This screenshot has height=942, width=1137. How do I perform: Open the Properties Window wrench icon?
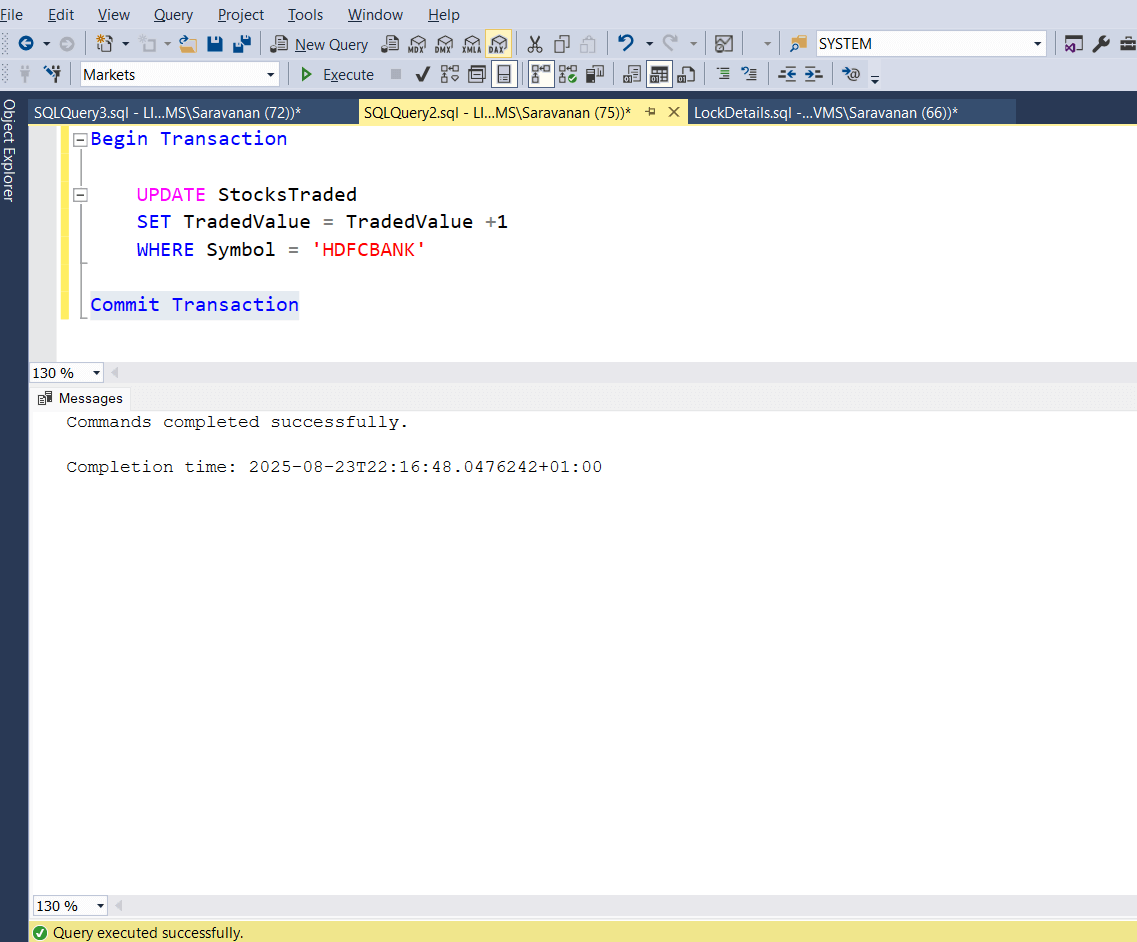point(1101,44)
